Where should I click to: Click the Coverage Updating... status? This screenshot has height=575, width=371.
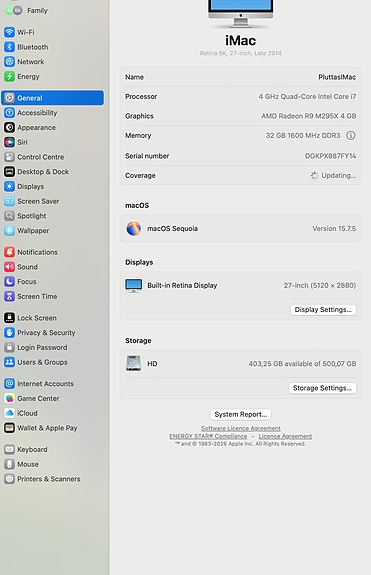pos(333,175)
